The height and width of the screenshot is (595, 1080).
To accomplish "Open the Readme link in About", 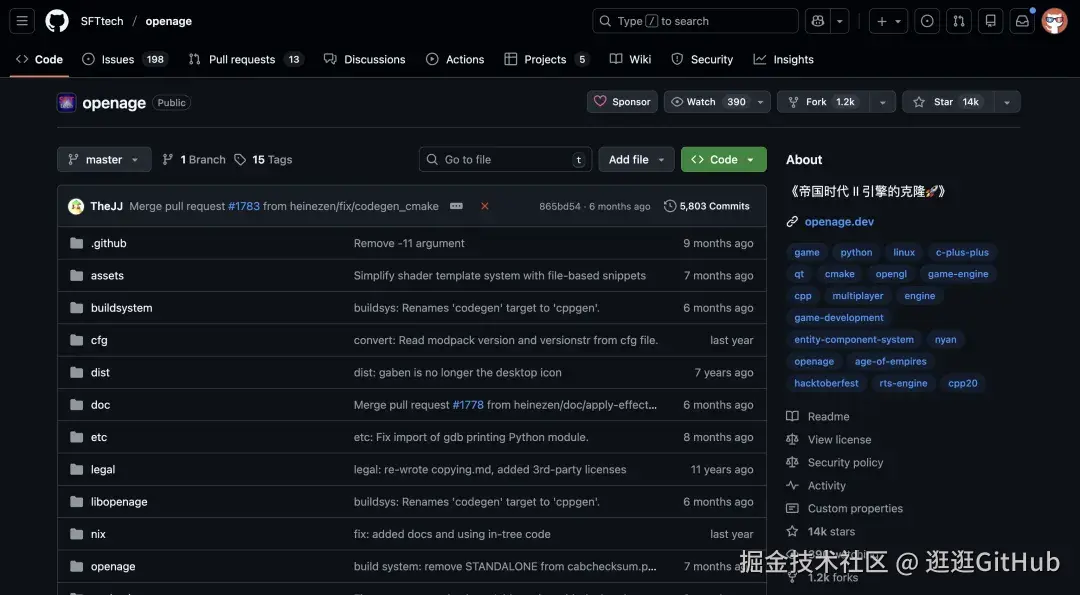I will [x=818, y=417].
